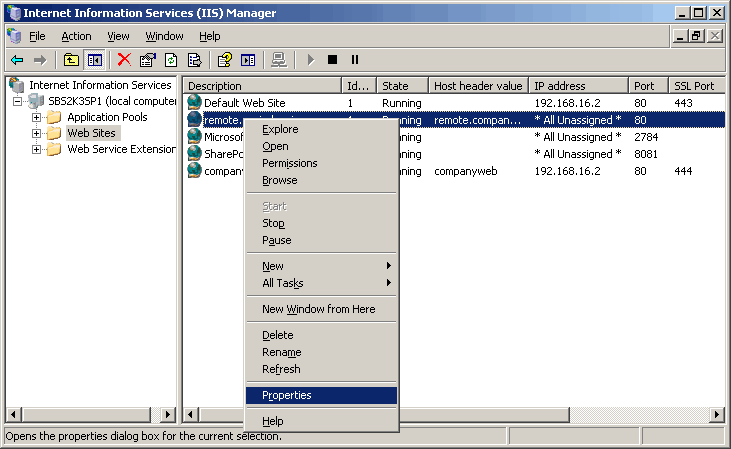731x449 pixels.
Task: Collapse the SBS2K3SP1 local computer node
Action: pyautogui.click(x=17, y=101)
